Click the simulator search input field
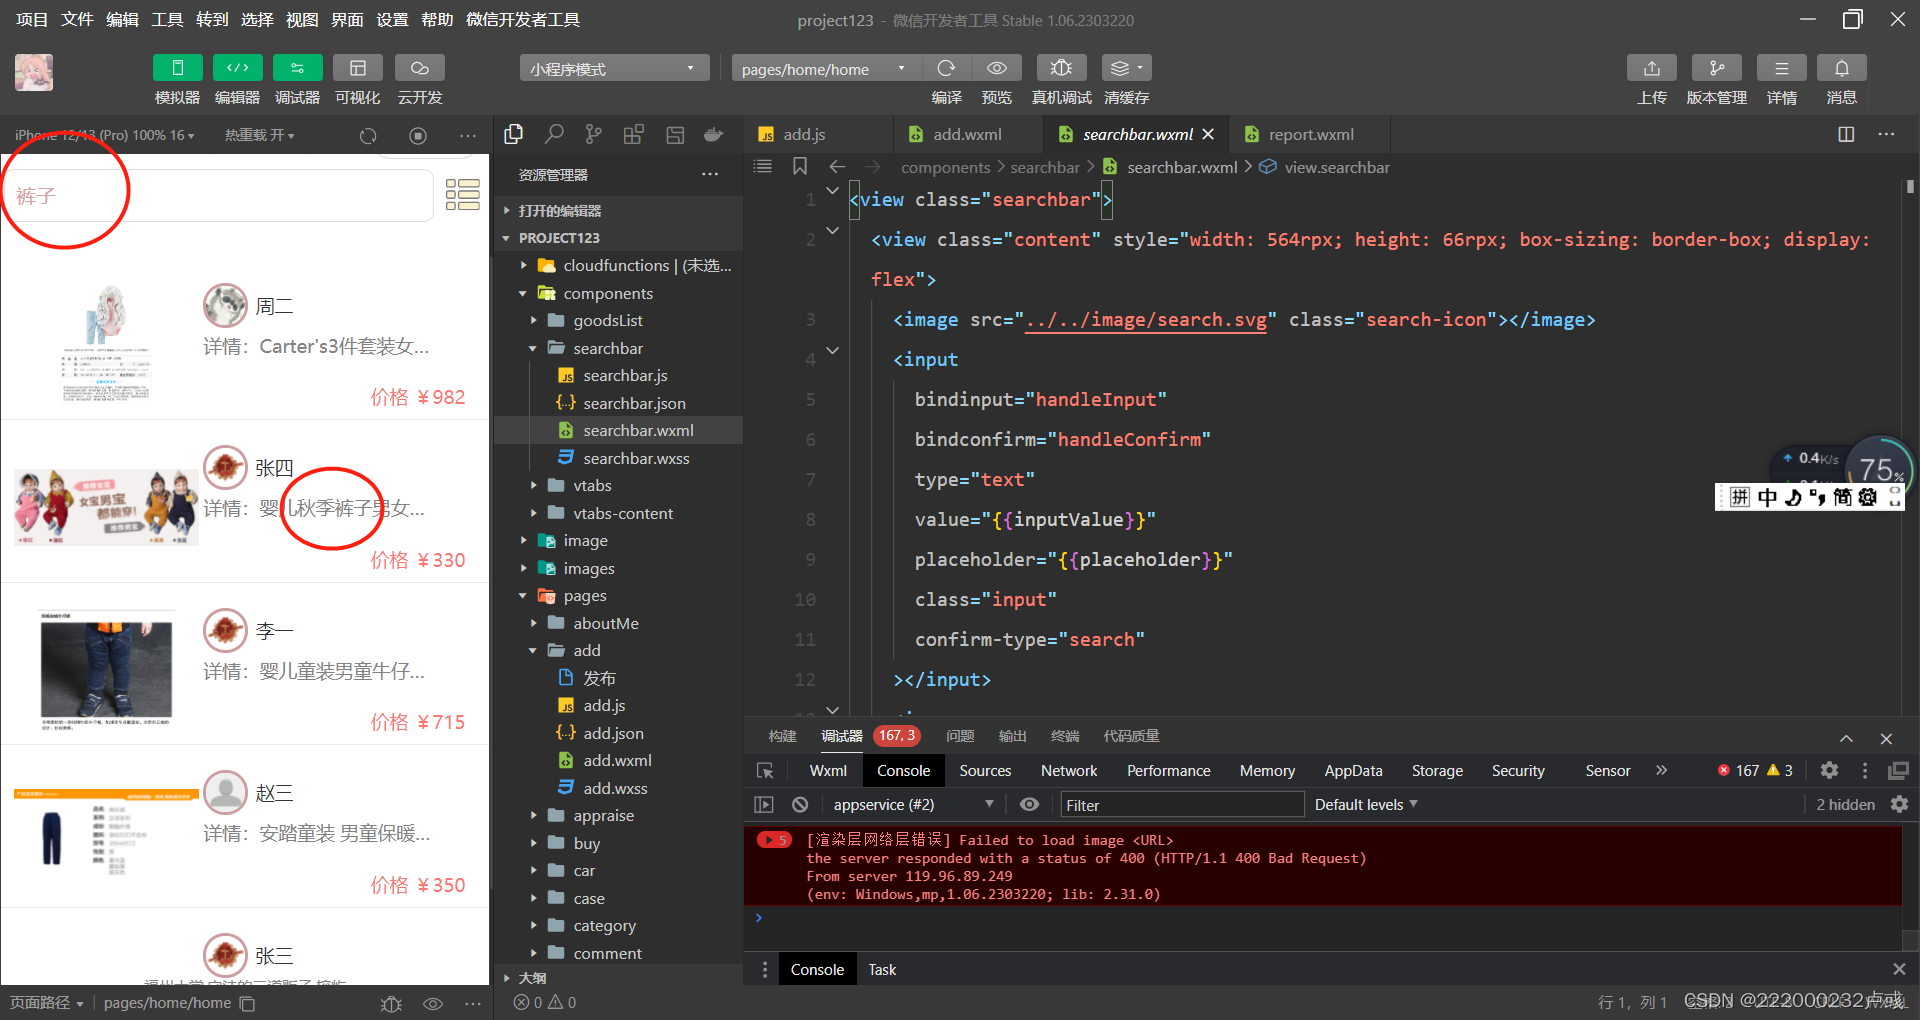1920x1020 pixels. click(x=219, y=195)
